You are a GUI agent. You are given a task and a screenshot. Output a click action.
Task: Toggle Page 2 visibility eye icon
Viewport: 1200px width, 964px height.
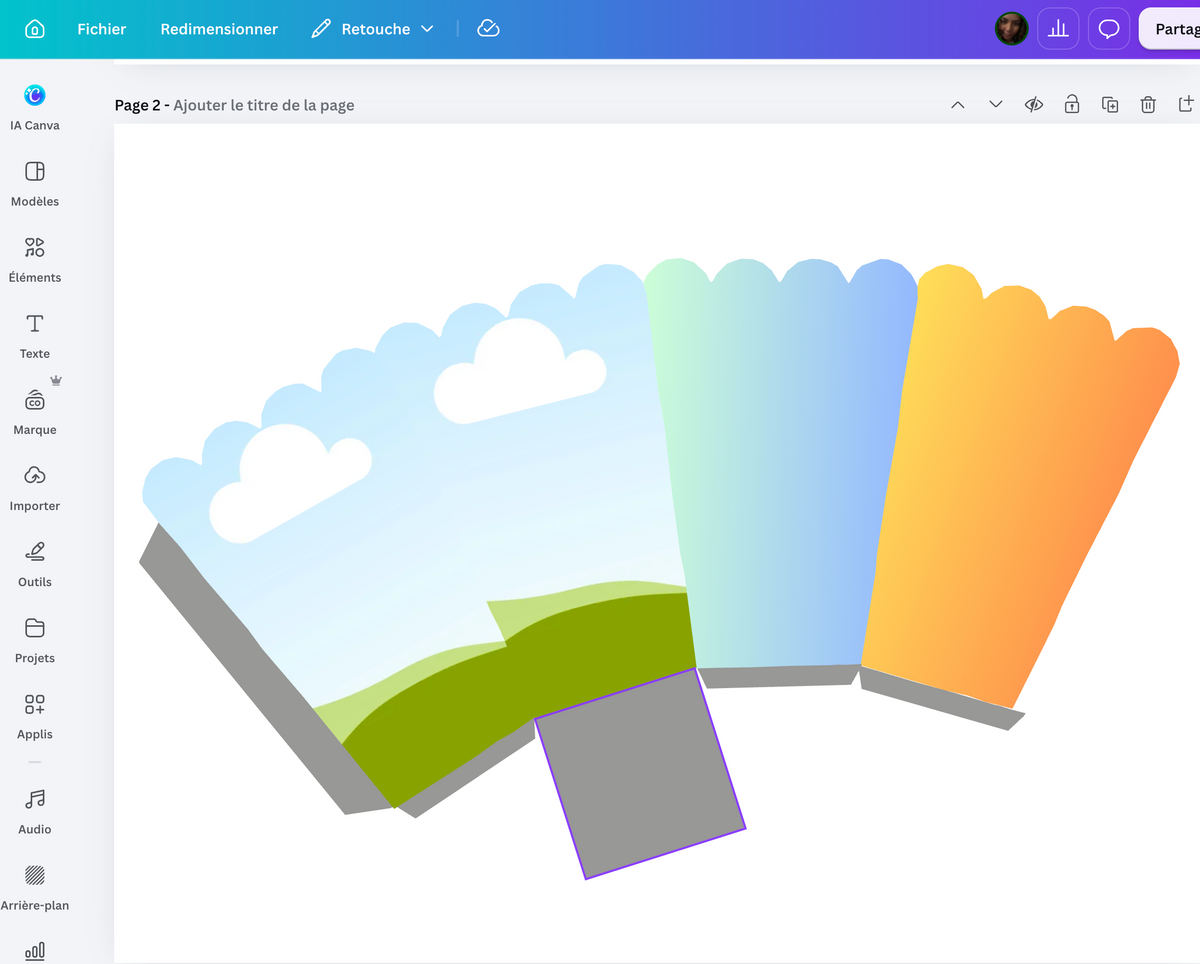coord(1034,105)
